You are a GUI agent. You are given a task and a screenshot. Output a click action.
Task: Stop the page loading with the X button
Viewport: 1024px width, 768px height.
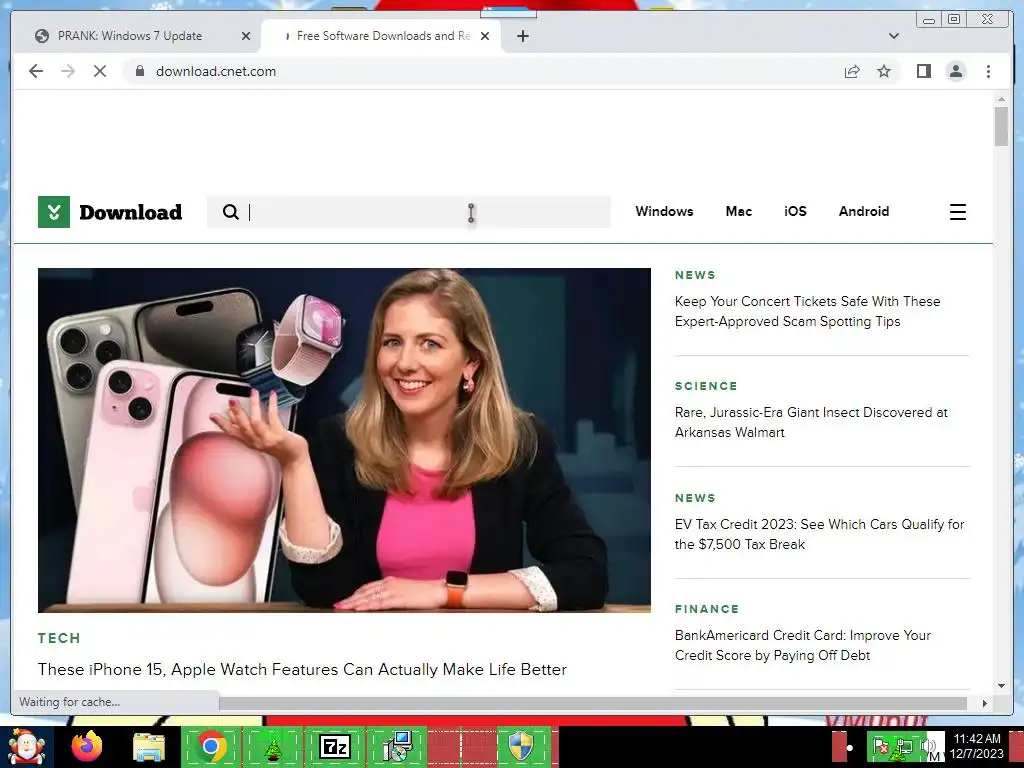[x=100, y=71]
